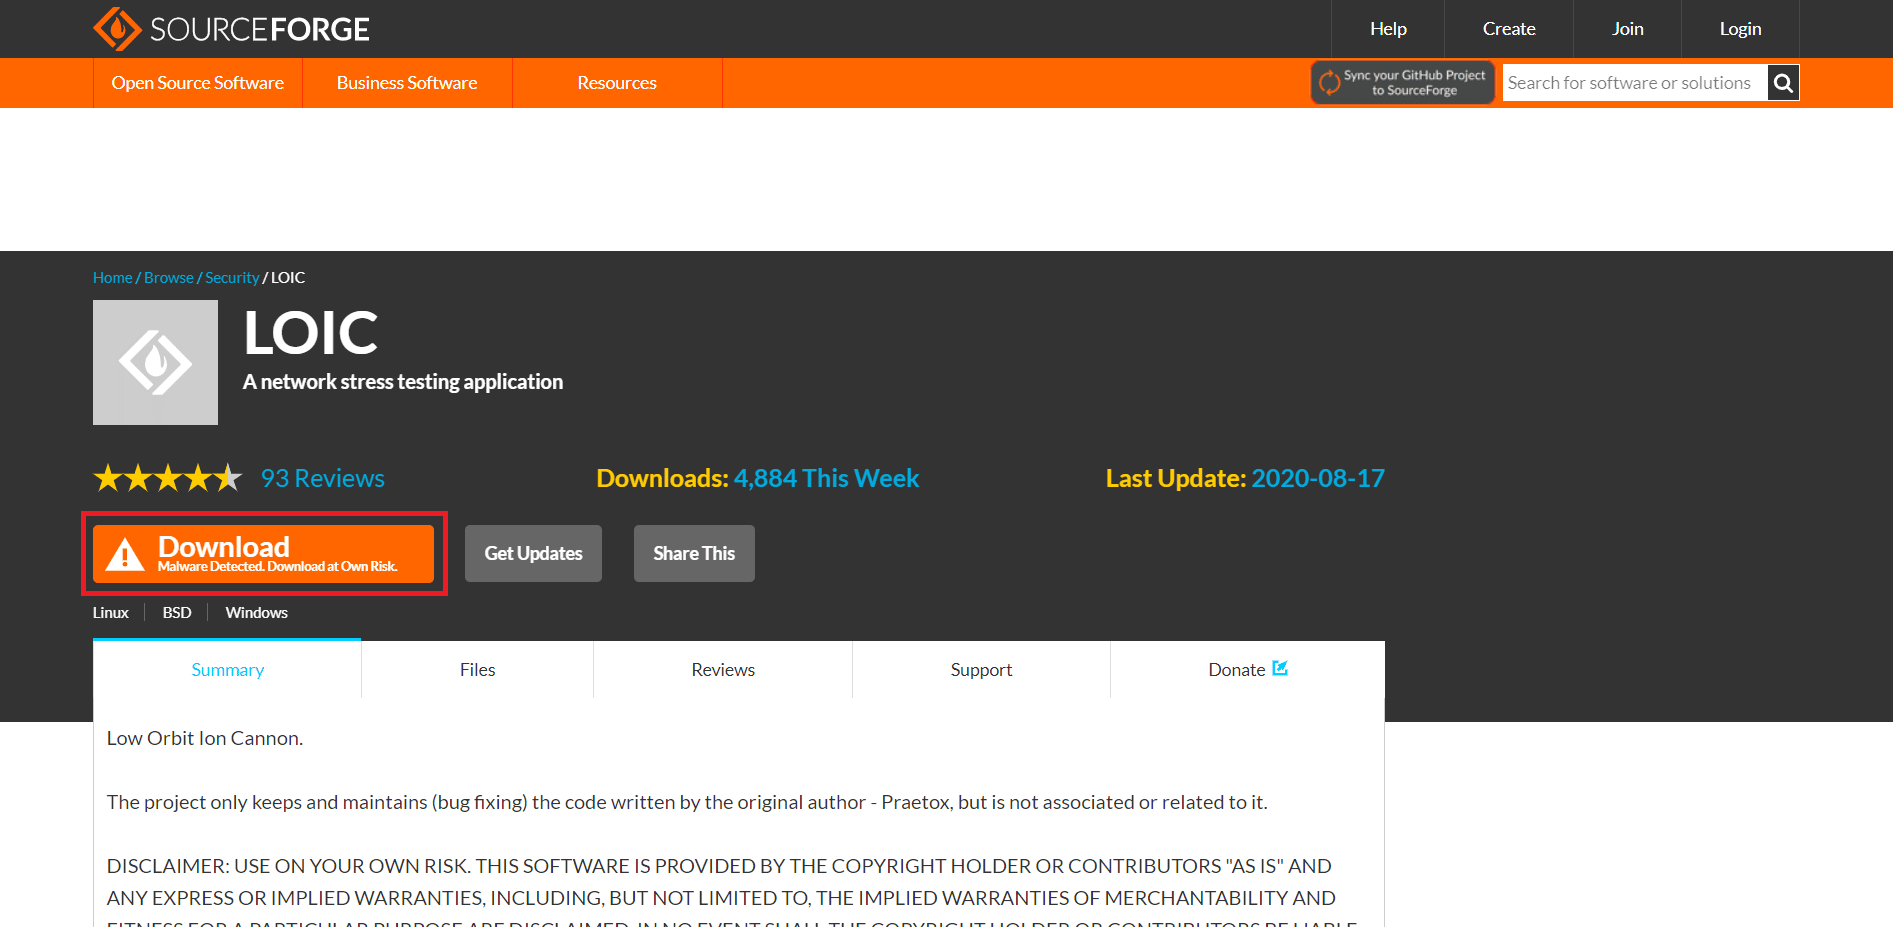Open the Donate tab
Image resolution: width=1893 pixels, height=927 pixels.
1247,669
